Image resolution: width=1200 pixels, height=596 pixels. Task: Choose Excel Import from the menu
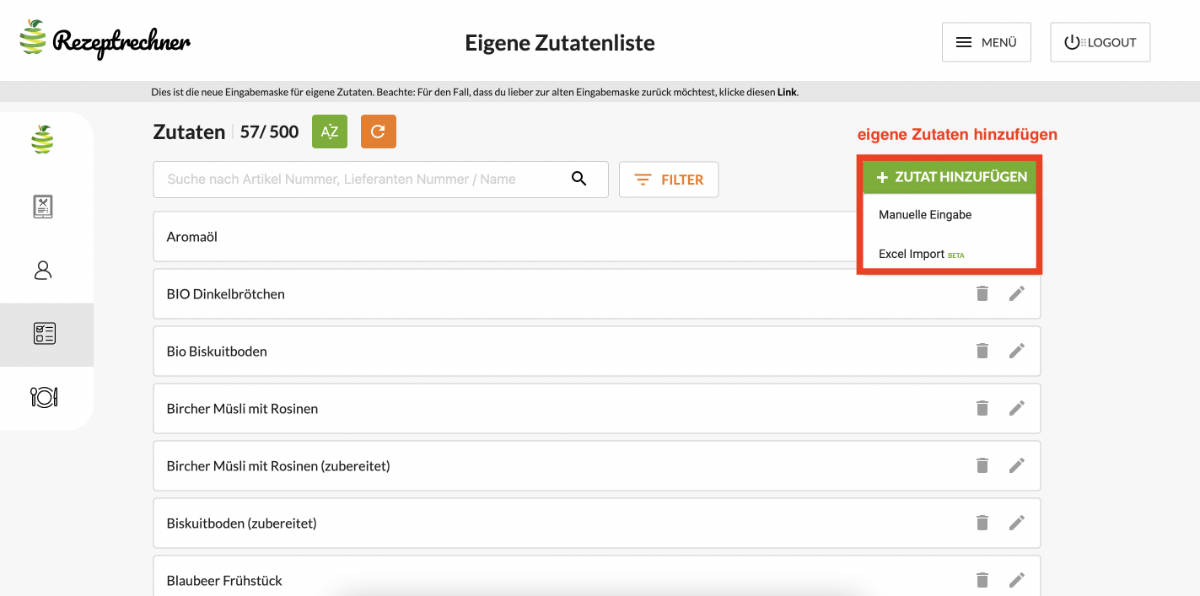coord(912,254)
